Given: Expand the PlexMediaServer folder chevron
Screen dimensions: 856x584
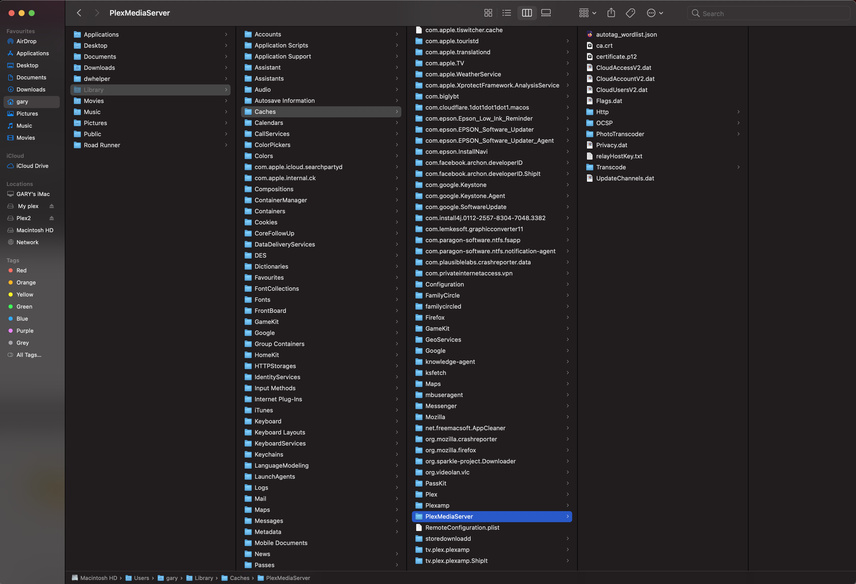Looking at the screenshot, I should [568, 516].
